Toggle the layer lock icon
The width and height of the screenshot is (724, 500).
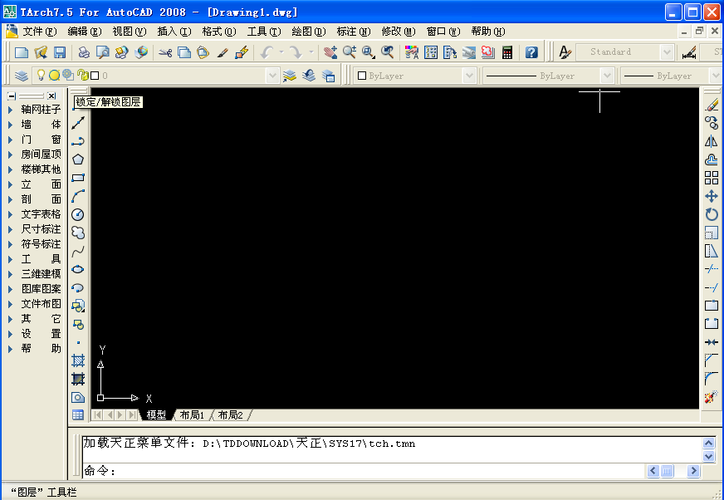pos(83,75)
